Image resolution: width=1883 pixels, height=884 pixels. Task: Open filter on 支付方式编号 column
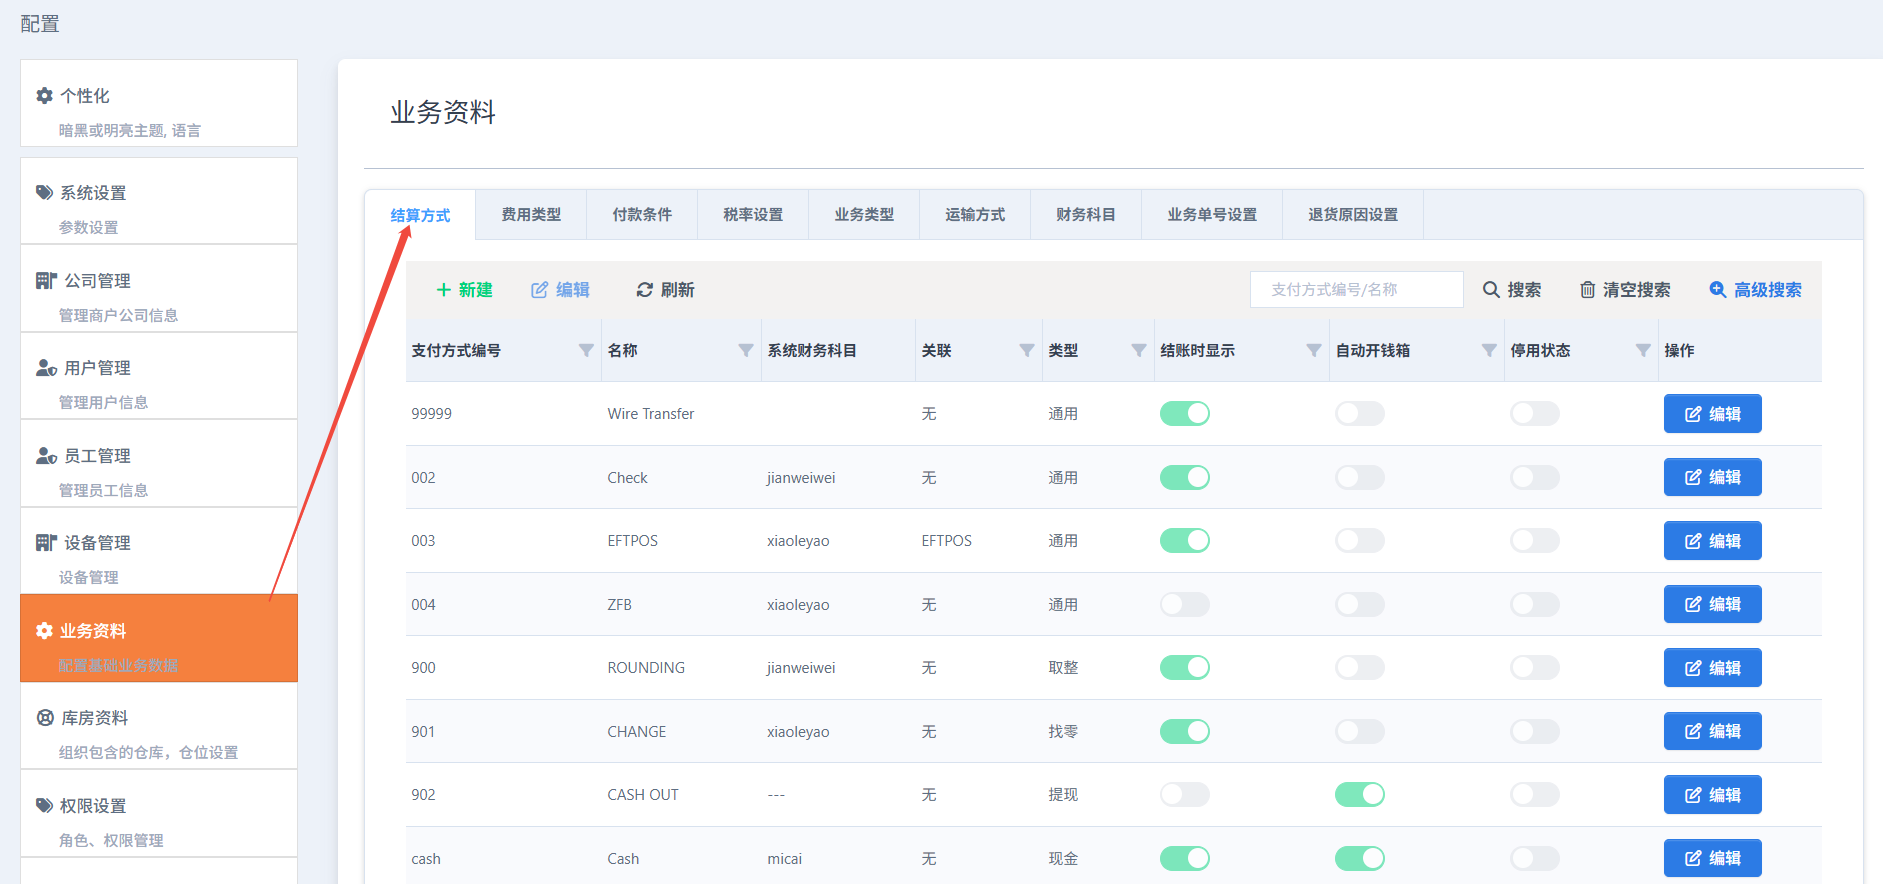pyautogui.click(x=586, y=351)
